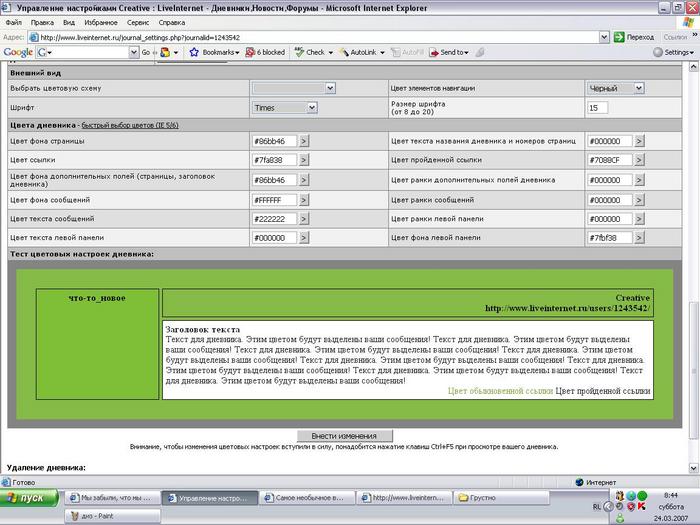
Task: Open picker next to left panel text color
Action: [x=304, y=238]
